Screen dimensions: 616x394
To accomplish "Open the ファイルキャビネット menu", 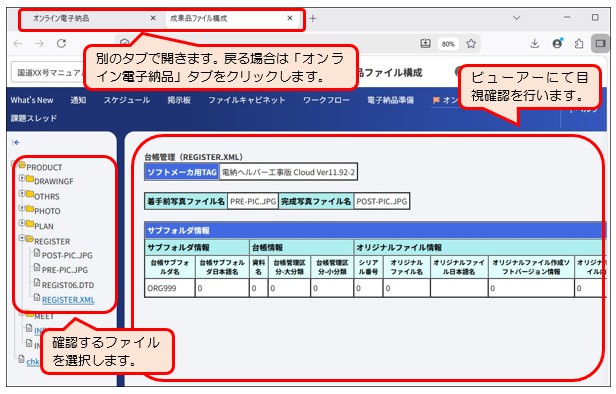I will point(246,100).
